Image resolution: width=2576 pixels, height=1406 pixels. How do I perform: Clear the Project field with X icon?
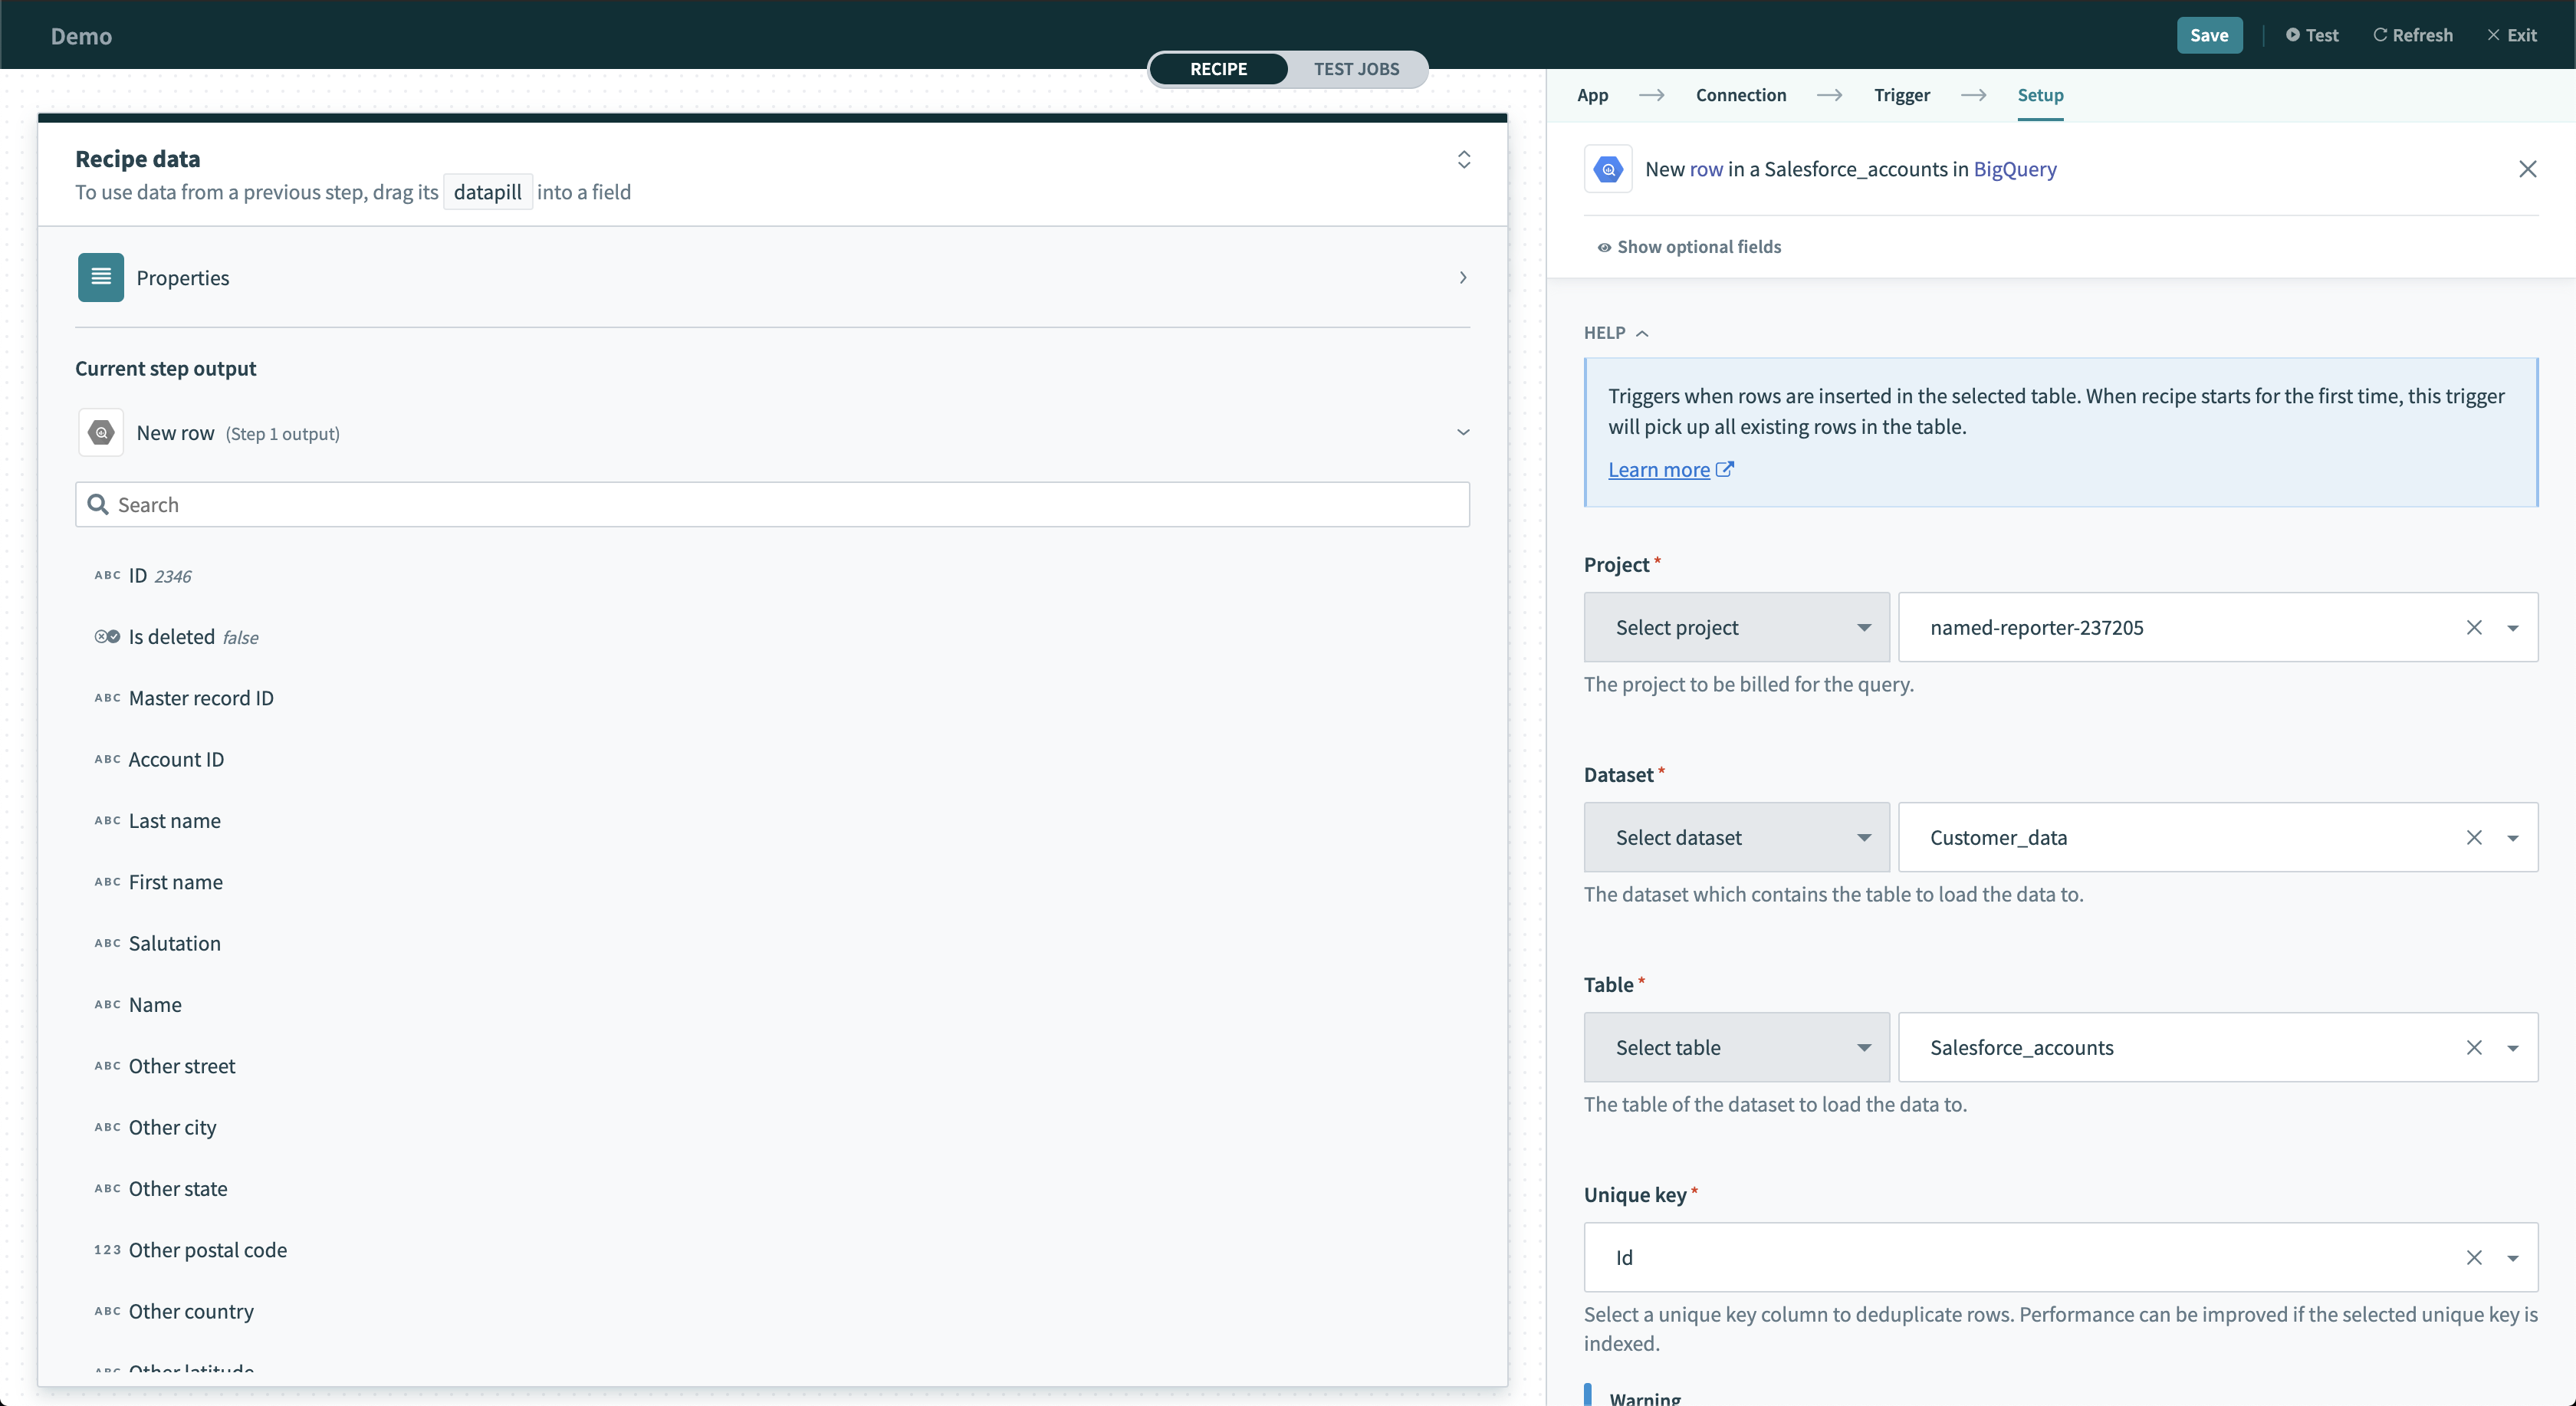[x=2473, y=627]
